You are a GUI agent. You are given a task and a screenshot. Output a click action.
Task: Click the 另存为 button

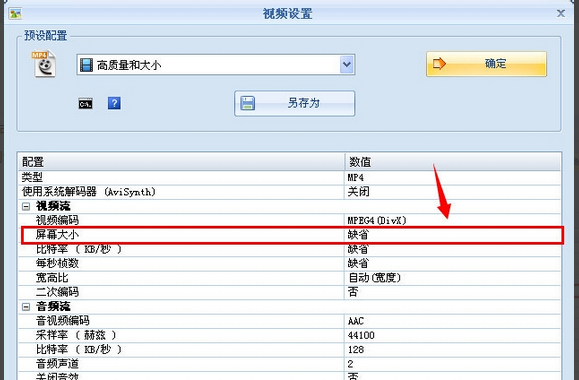295,103
